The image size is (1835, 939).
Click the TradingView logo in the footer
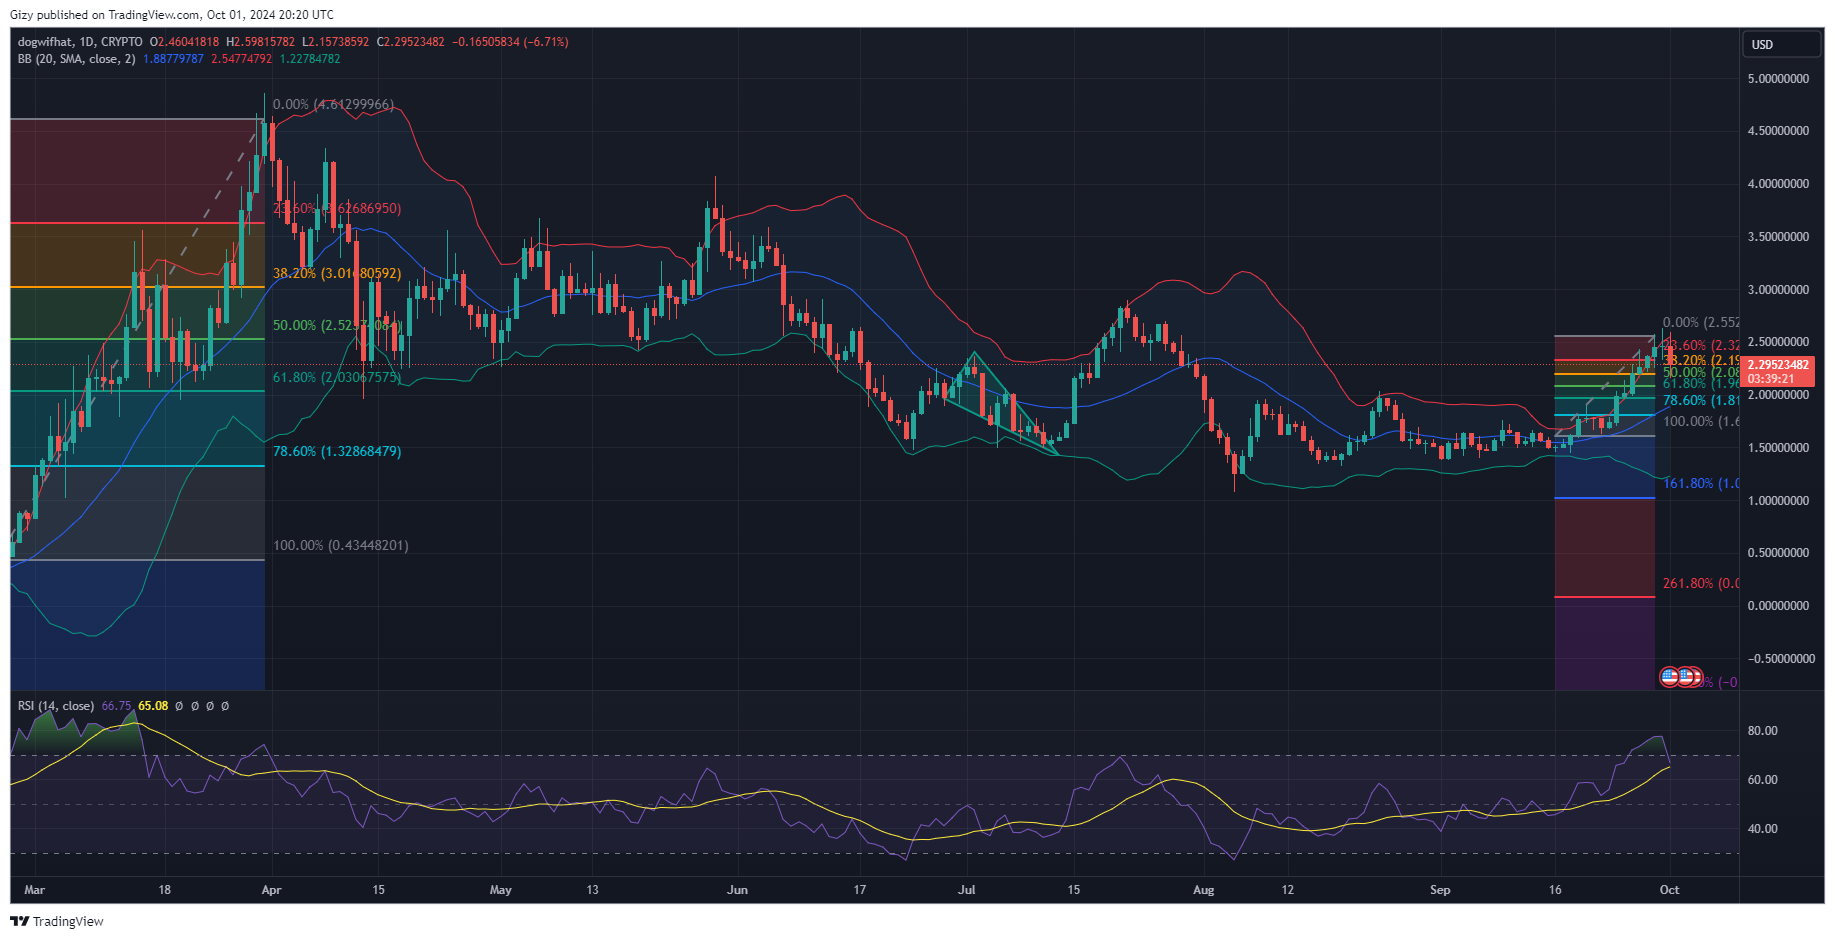pyautogui.click(x=57, y=921)
